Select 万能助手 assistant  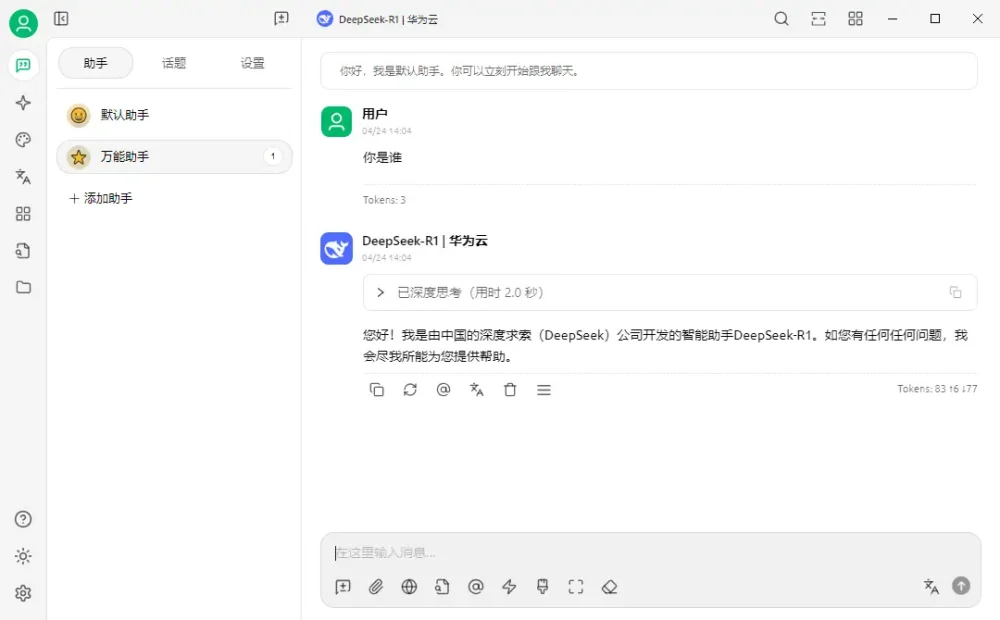[174, 157]
